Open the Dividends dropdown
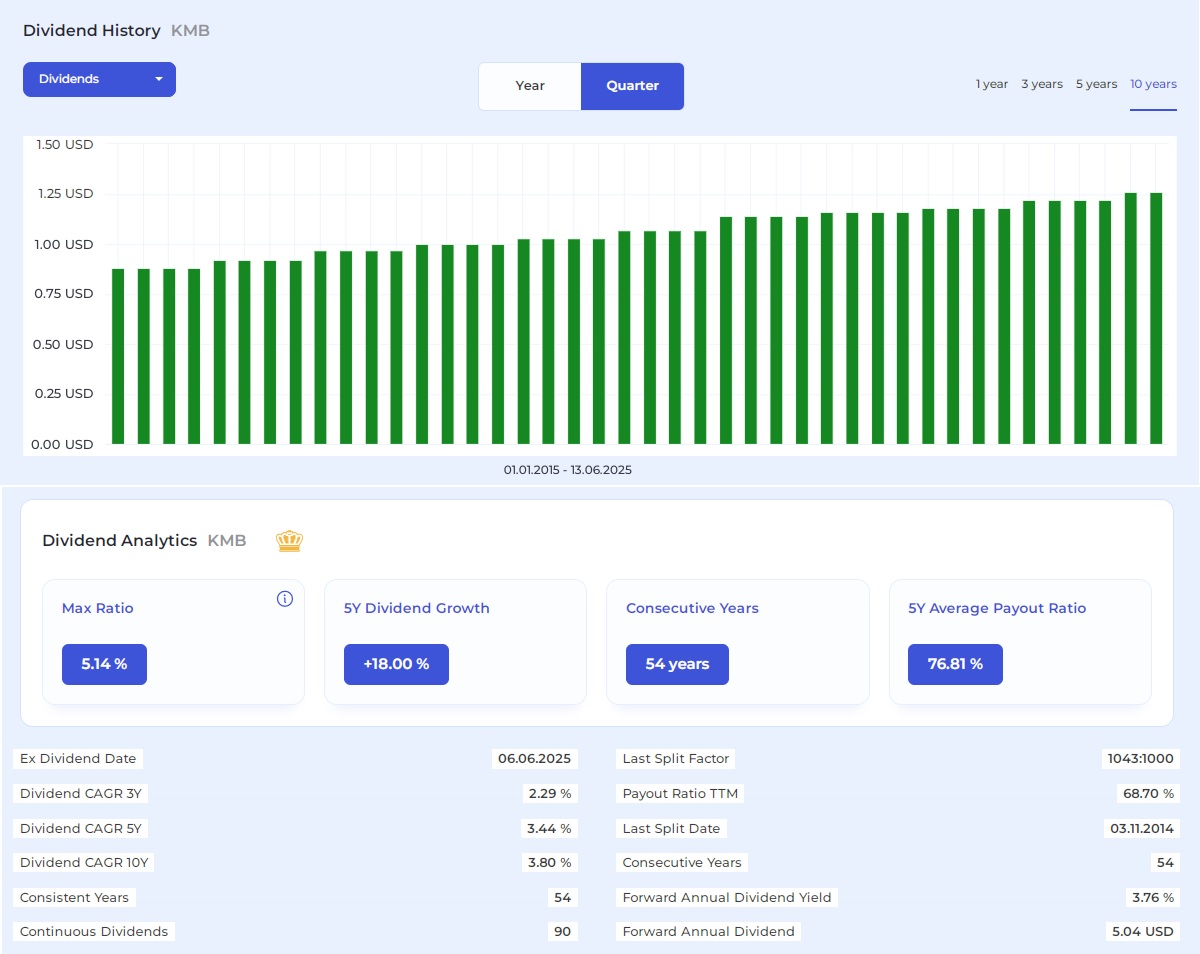Image resolution: width=1200 pixels, height=954 pixels. pos(99,79)
